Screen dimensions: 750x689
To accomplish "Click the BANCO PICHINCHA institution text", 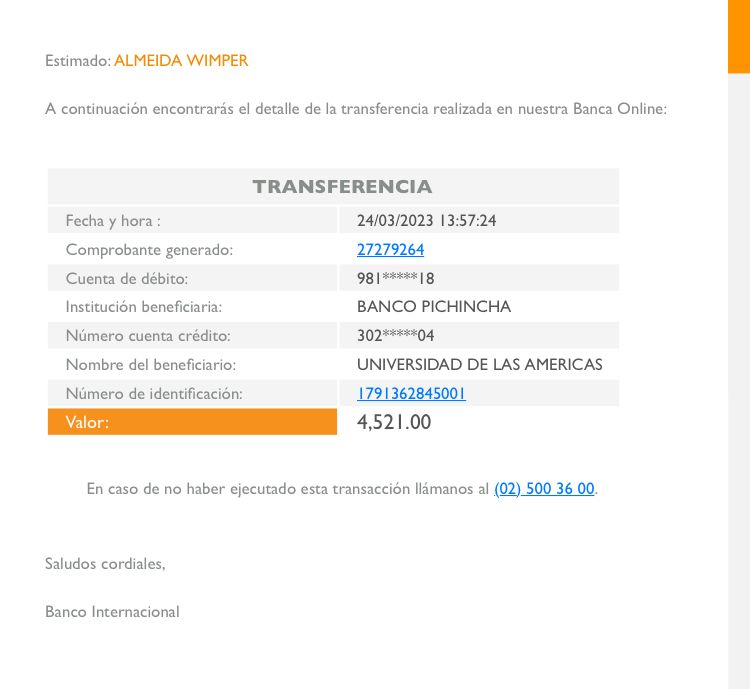I will 433,307.
